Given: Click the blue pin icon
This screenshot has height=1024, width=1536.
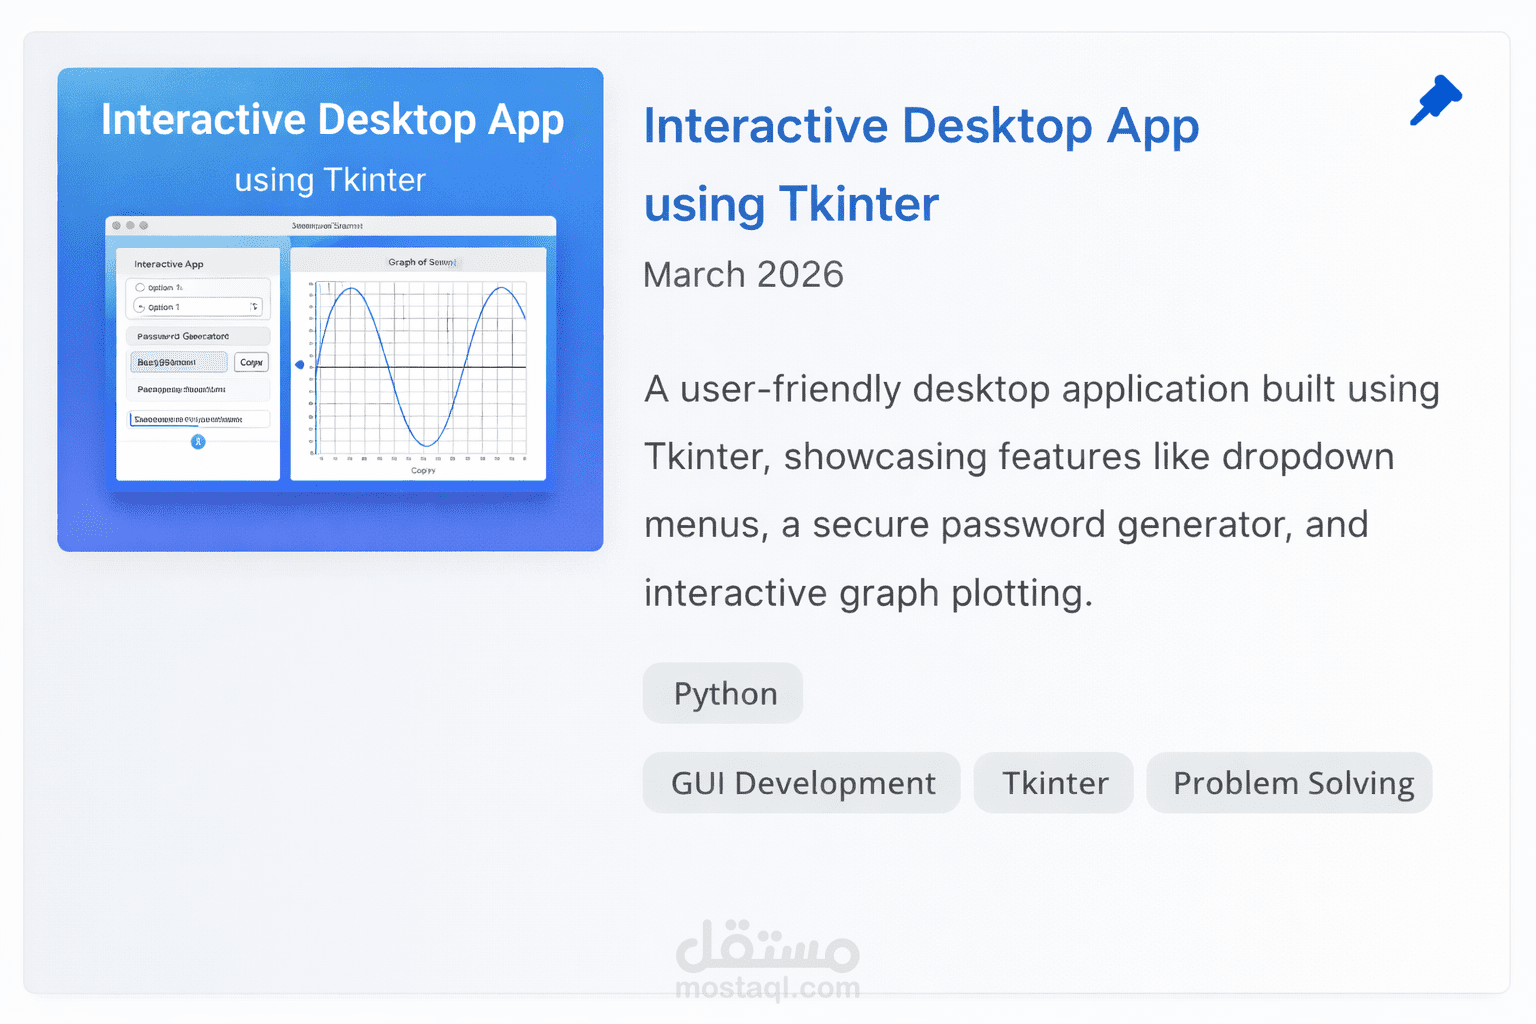Looking at the screenshot, I should (x=1436, y=100).
